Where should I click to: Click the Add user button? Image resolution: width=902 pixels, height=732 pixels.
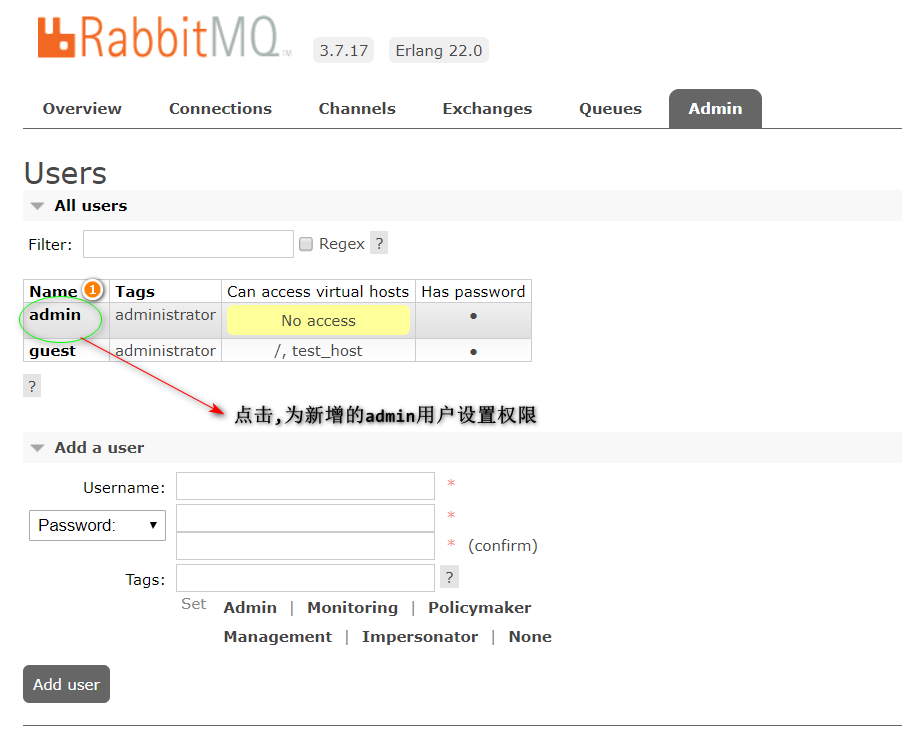(66, 684)
